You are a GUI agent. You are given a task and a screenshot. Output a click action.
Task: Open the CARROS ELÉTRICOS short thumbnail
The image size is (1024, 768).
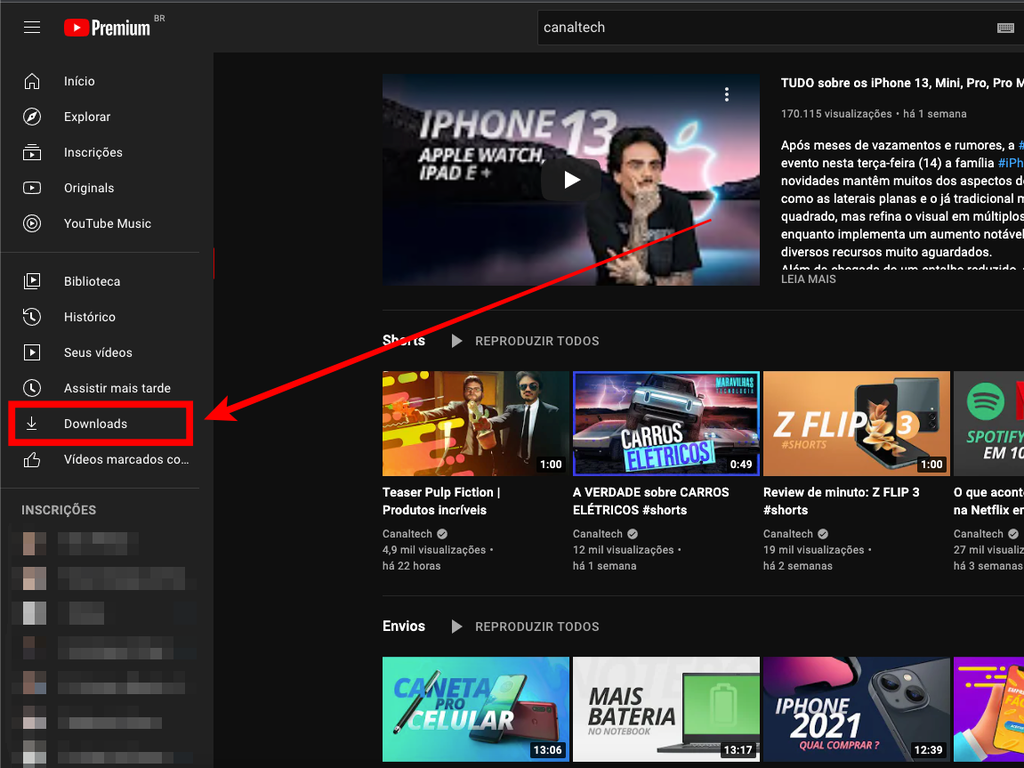666,423
